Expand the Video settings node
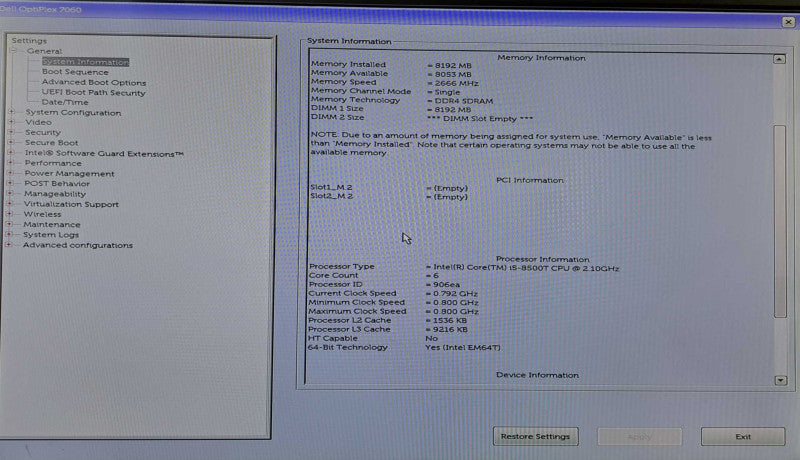The width and height of the screenshot is (800, 460). pos(11,122)
